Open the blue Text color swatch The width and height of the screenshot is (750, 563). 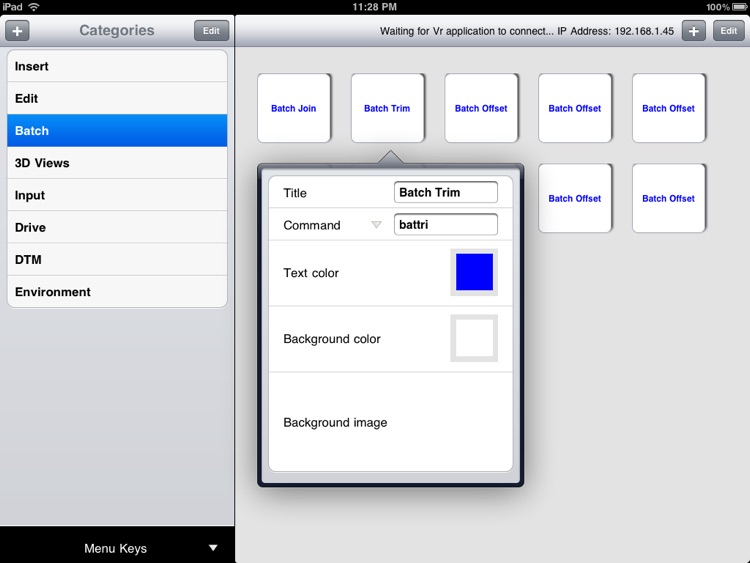474,272
